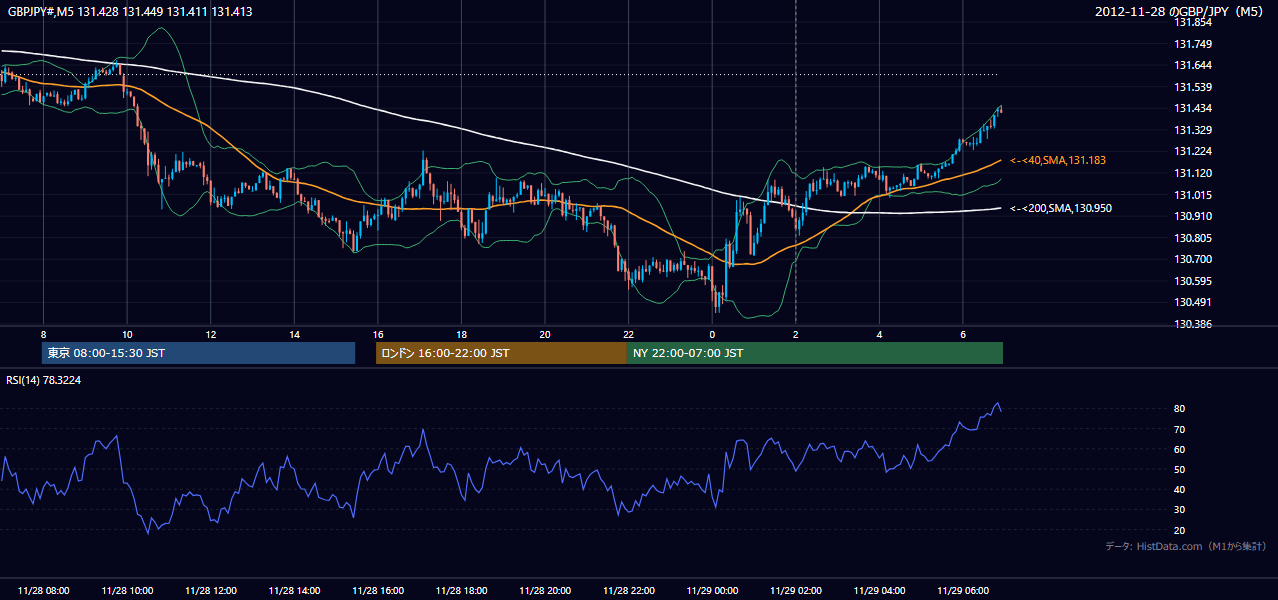The image size is (1278, 600).
Task: Click the 11/28 08:00 bottom time label
Action: click(44, 591)
